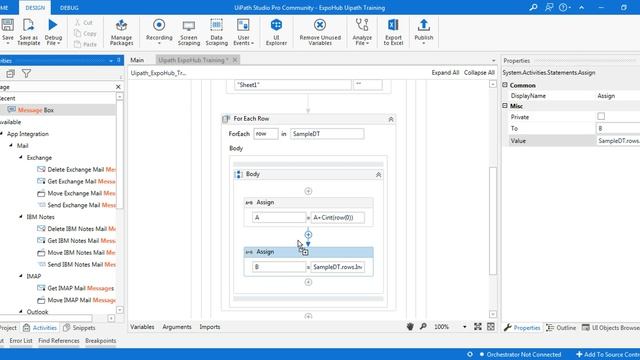Click the fit to screen icon
This screenshot has height=360, width=640.
click(478, 327)
